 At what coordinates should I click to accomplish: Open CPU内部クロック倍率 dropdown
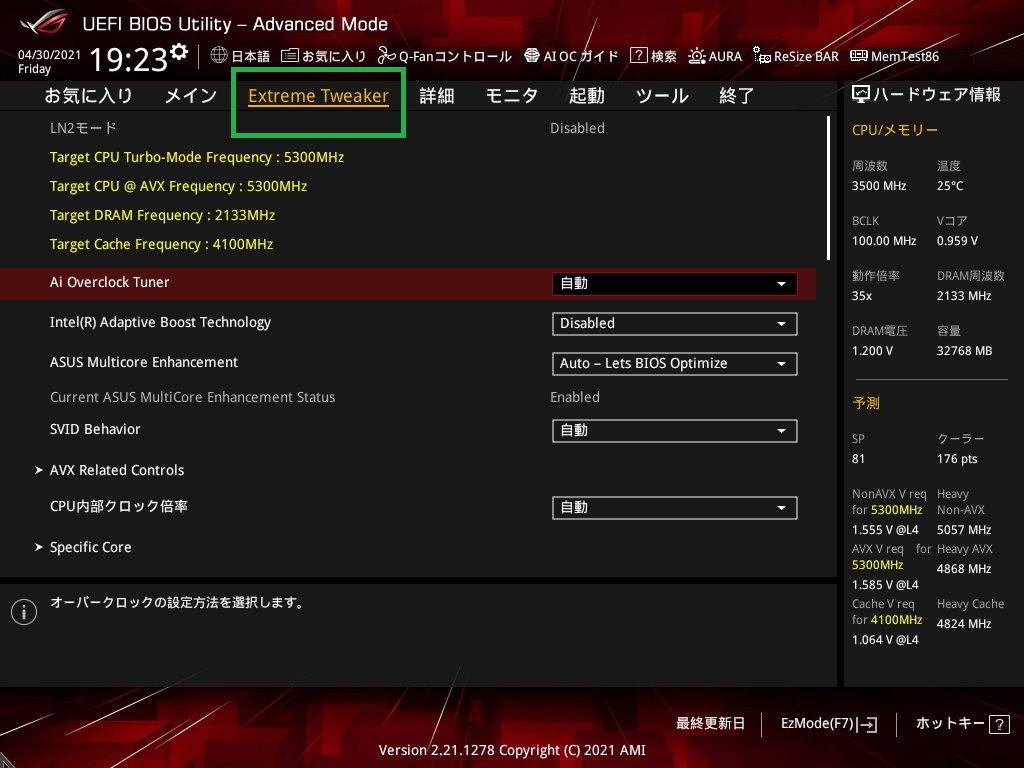[x=674, y=507]
